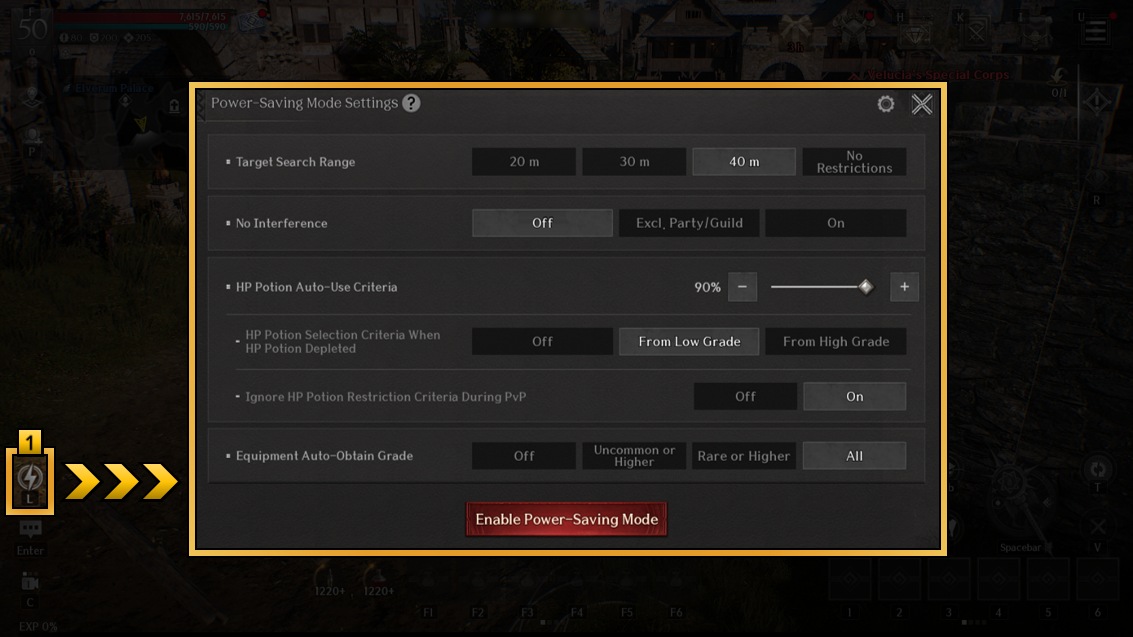
Task: Select From Low Grade potion selection
Action: coord(689,342)
